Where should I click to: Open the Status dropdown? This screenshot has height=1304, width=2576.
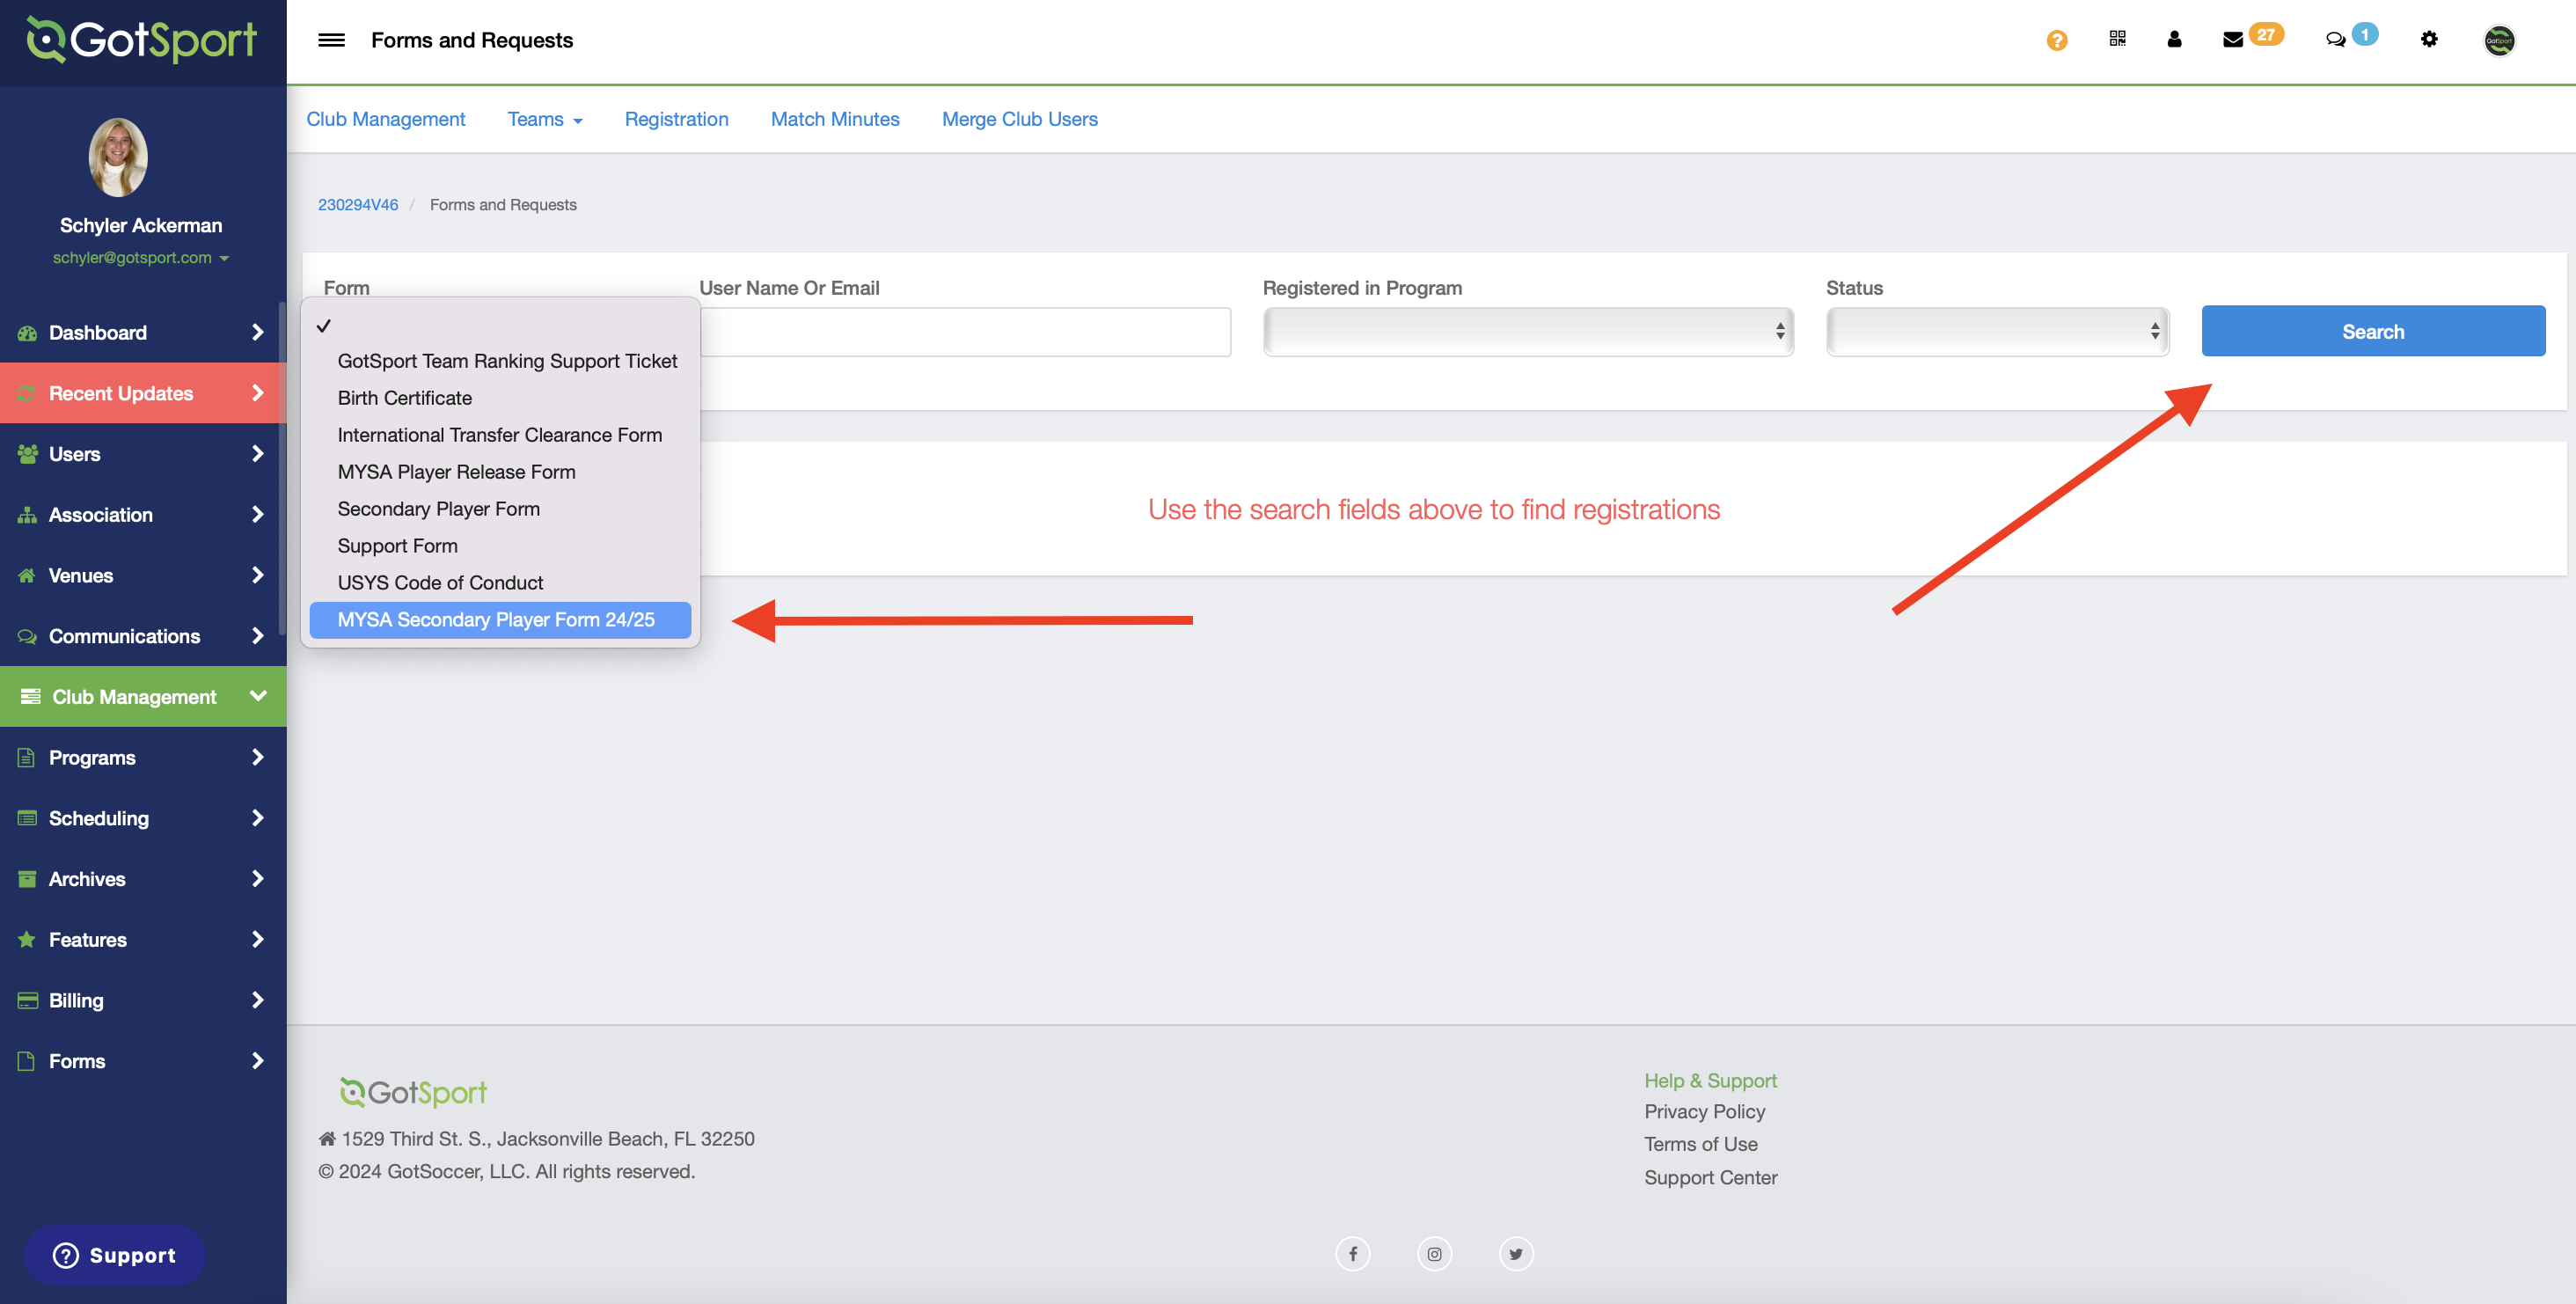pos(1997,331)
